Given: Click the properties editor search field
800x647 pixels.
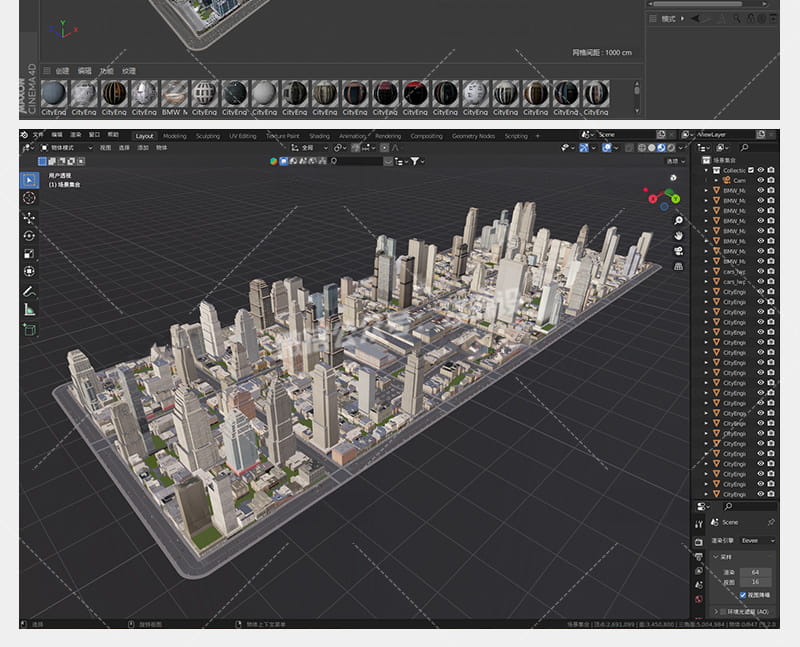Looking at the screenshot, I should tap(749, 506).
